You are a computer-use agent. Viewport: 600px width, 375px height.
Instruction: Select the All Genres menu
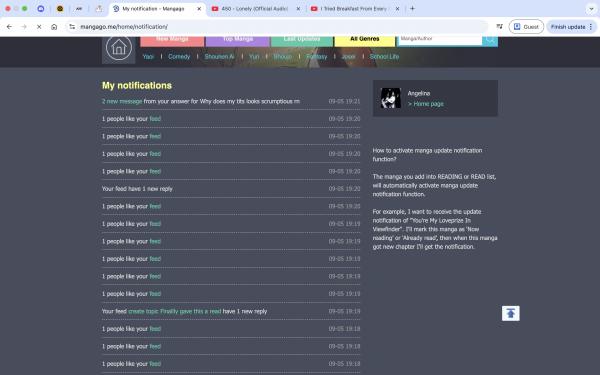tap(365, 40)
